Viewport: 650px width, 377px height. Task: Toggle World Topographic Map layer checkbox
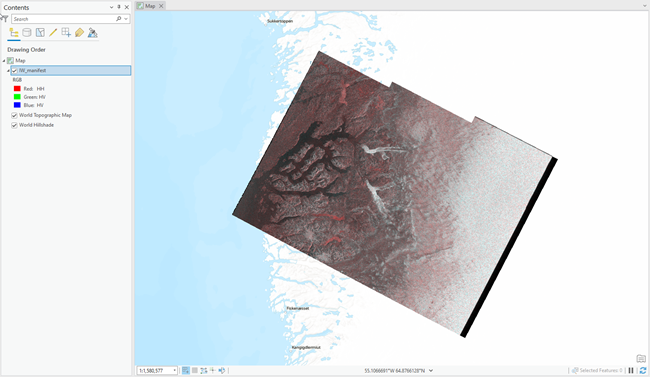pos(15,115)
